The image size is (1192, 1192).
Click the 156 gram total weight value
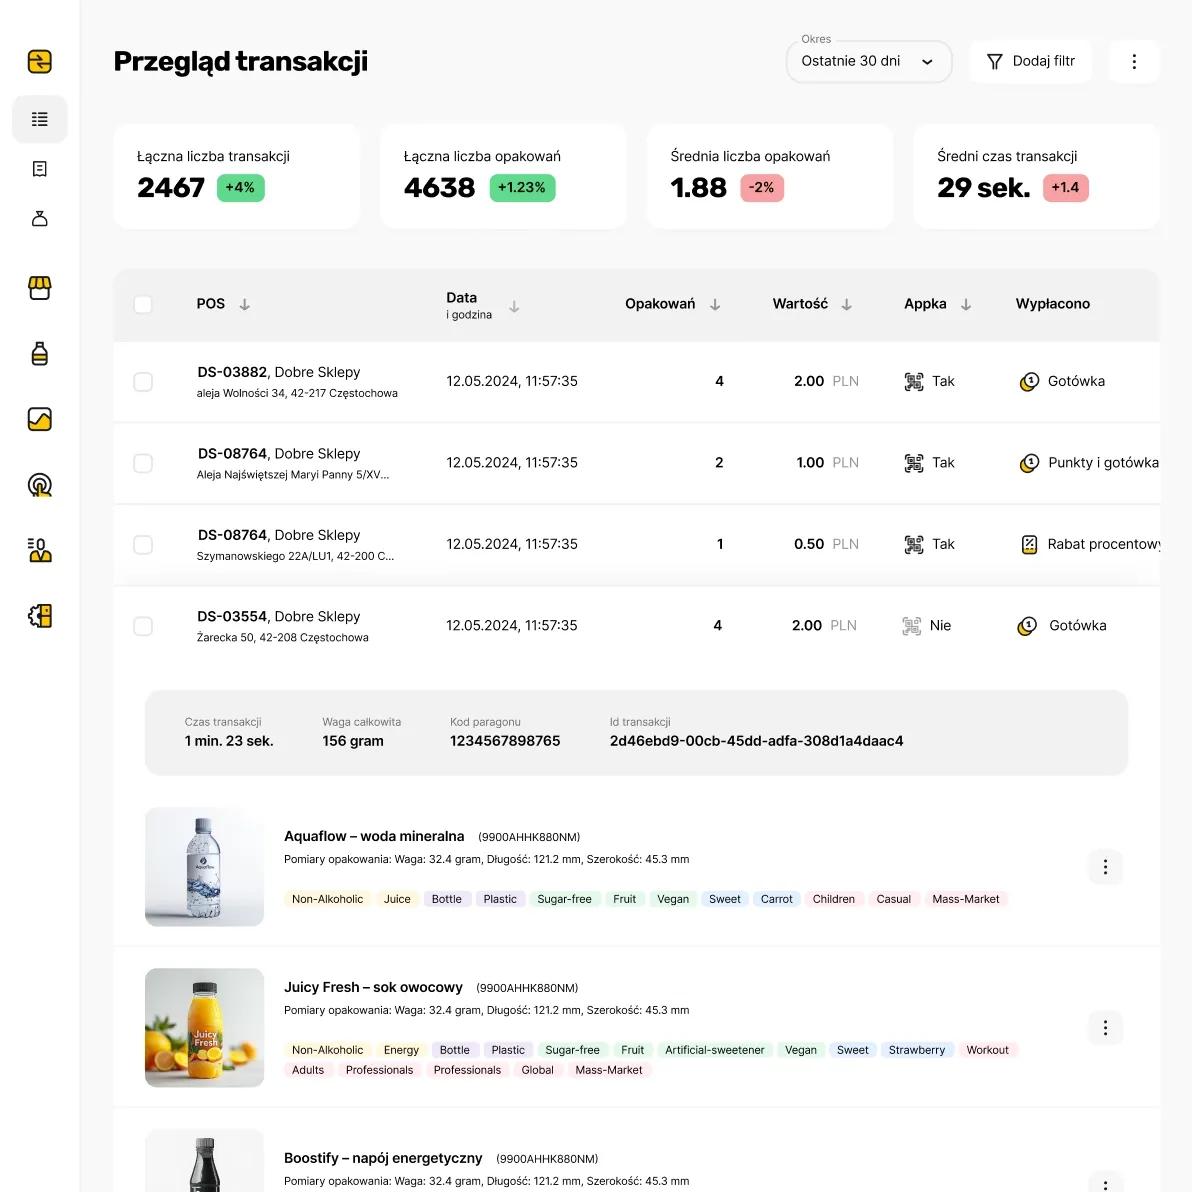click(x=353, y=741)
